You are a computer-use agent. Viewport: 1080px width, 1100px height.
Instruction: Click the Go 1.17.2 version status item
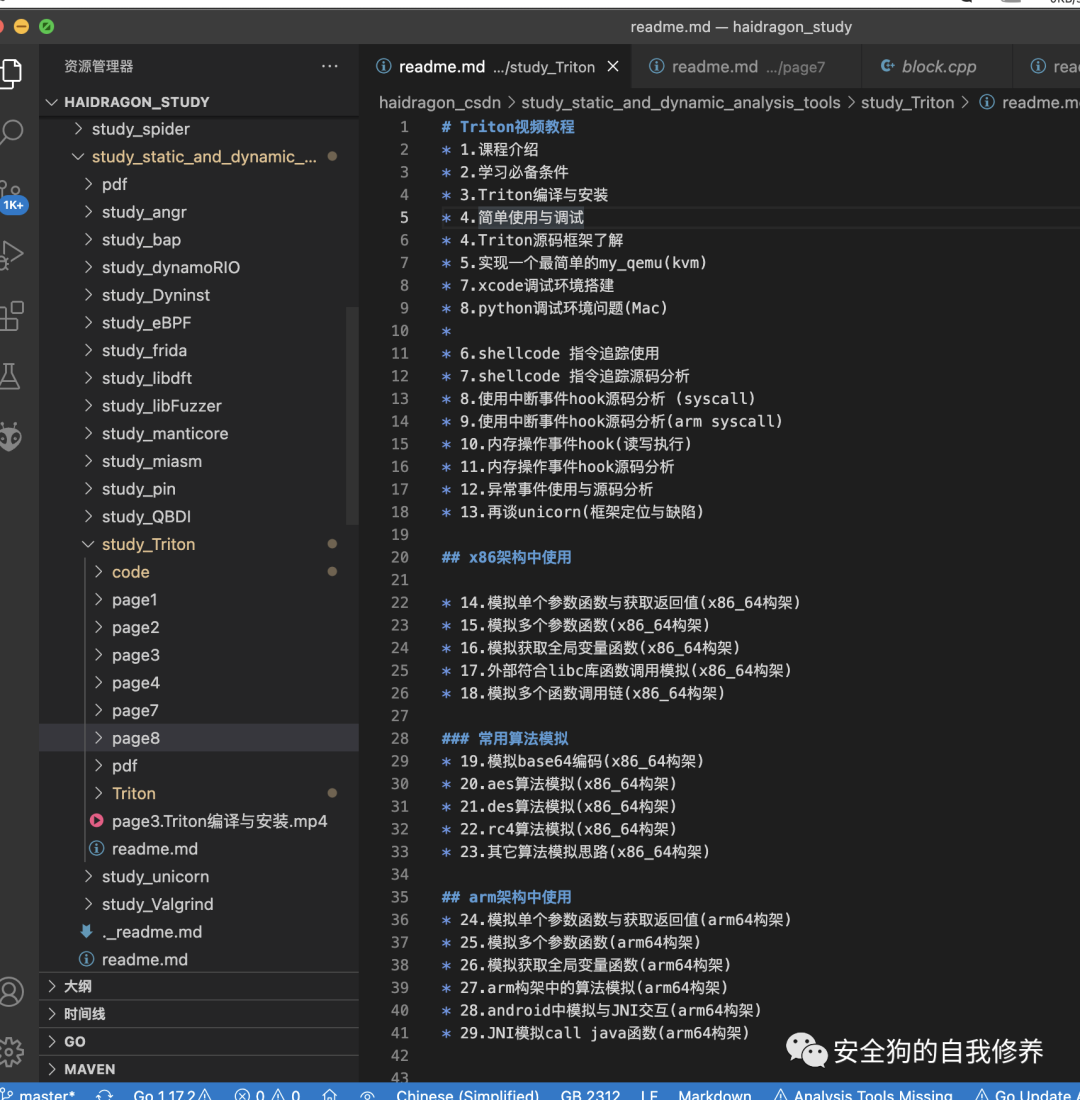click(x=172, y=1094)
